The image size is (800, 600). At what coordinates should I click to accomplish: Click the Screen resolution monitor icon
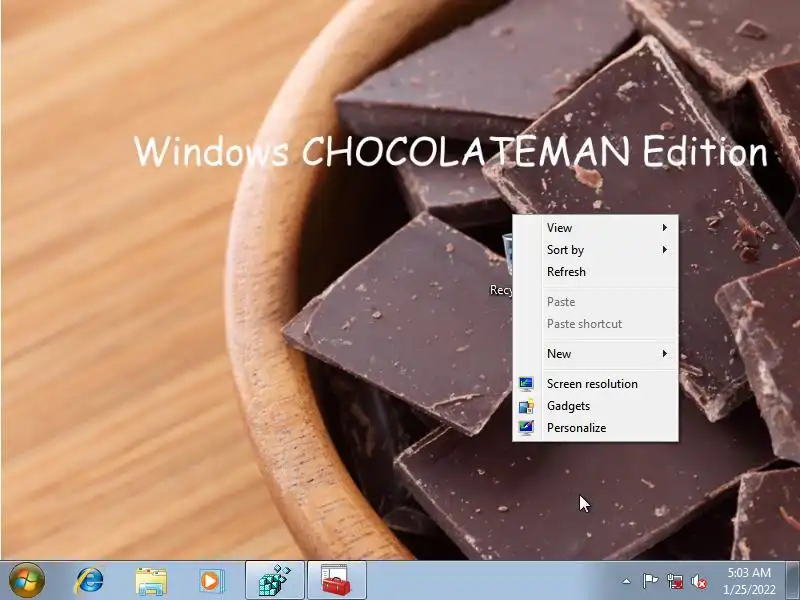[526, 384]
